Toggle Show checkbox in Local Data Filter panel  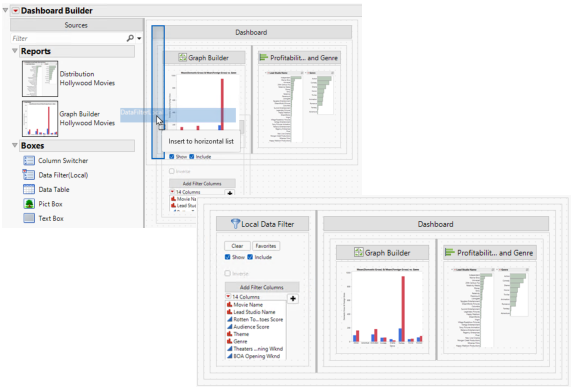tap(227, 257)
